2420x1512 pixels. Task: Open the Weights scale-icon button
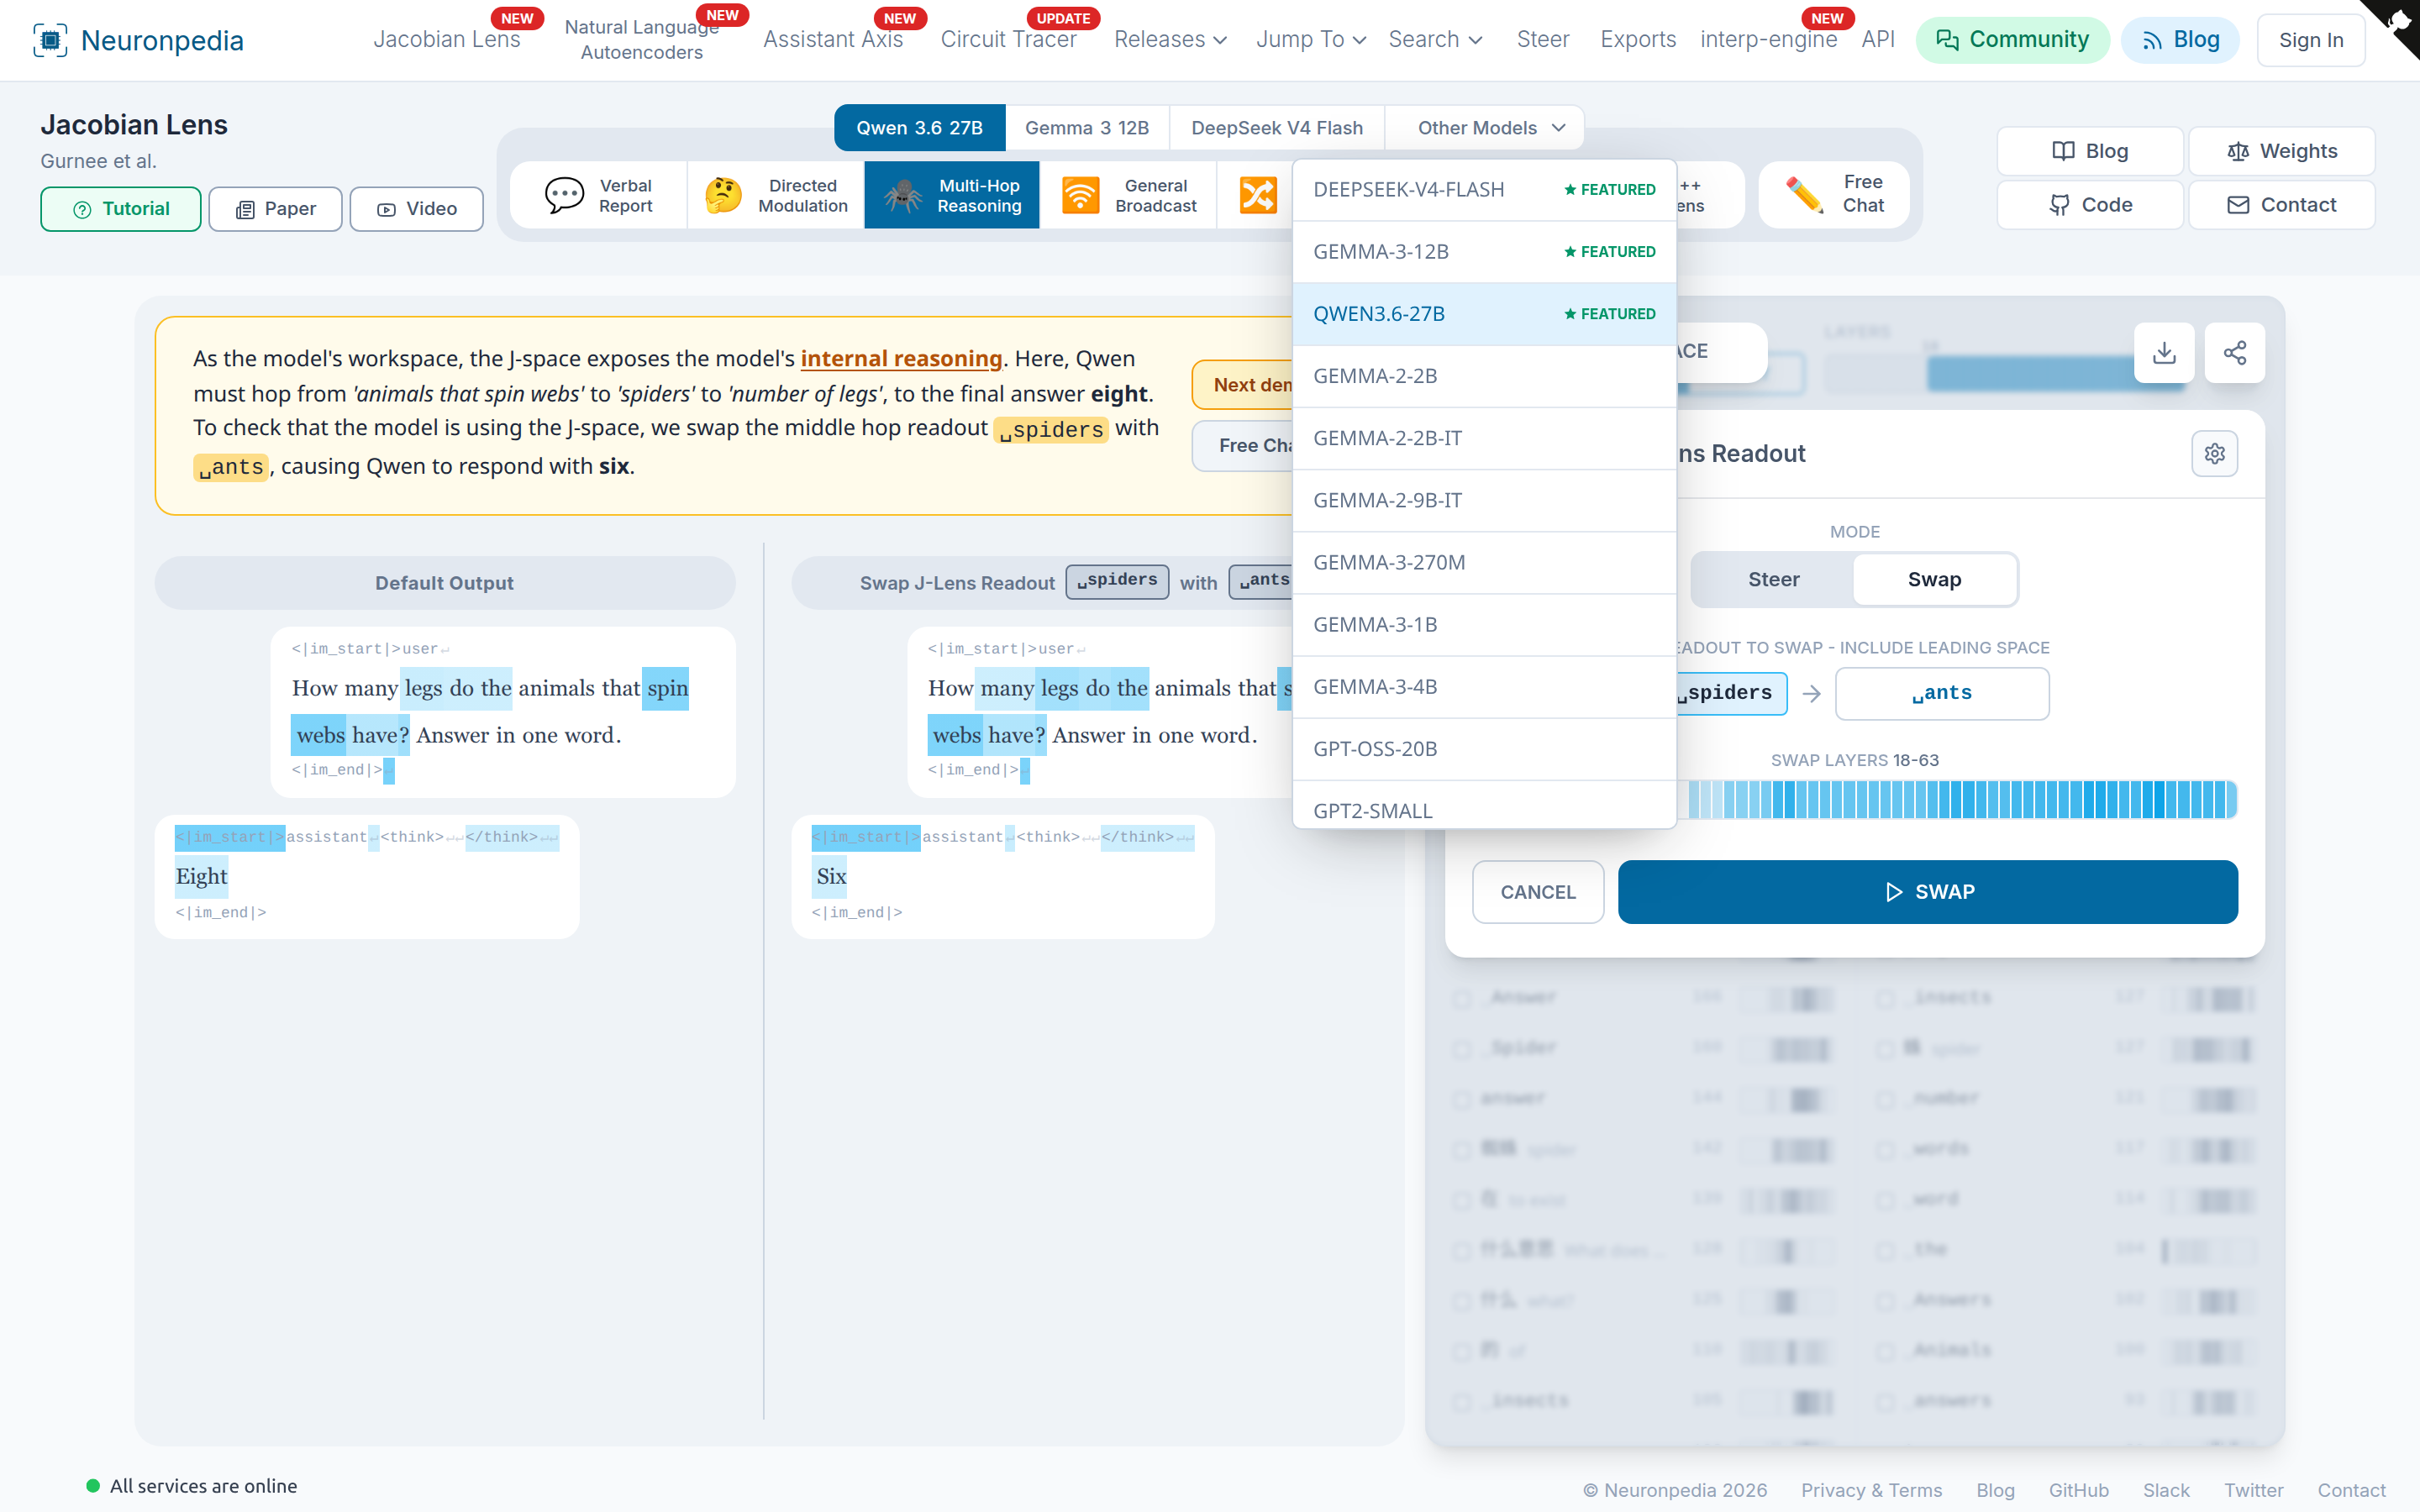click(2282, 151)
